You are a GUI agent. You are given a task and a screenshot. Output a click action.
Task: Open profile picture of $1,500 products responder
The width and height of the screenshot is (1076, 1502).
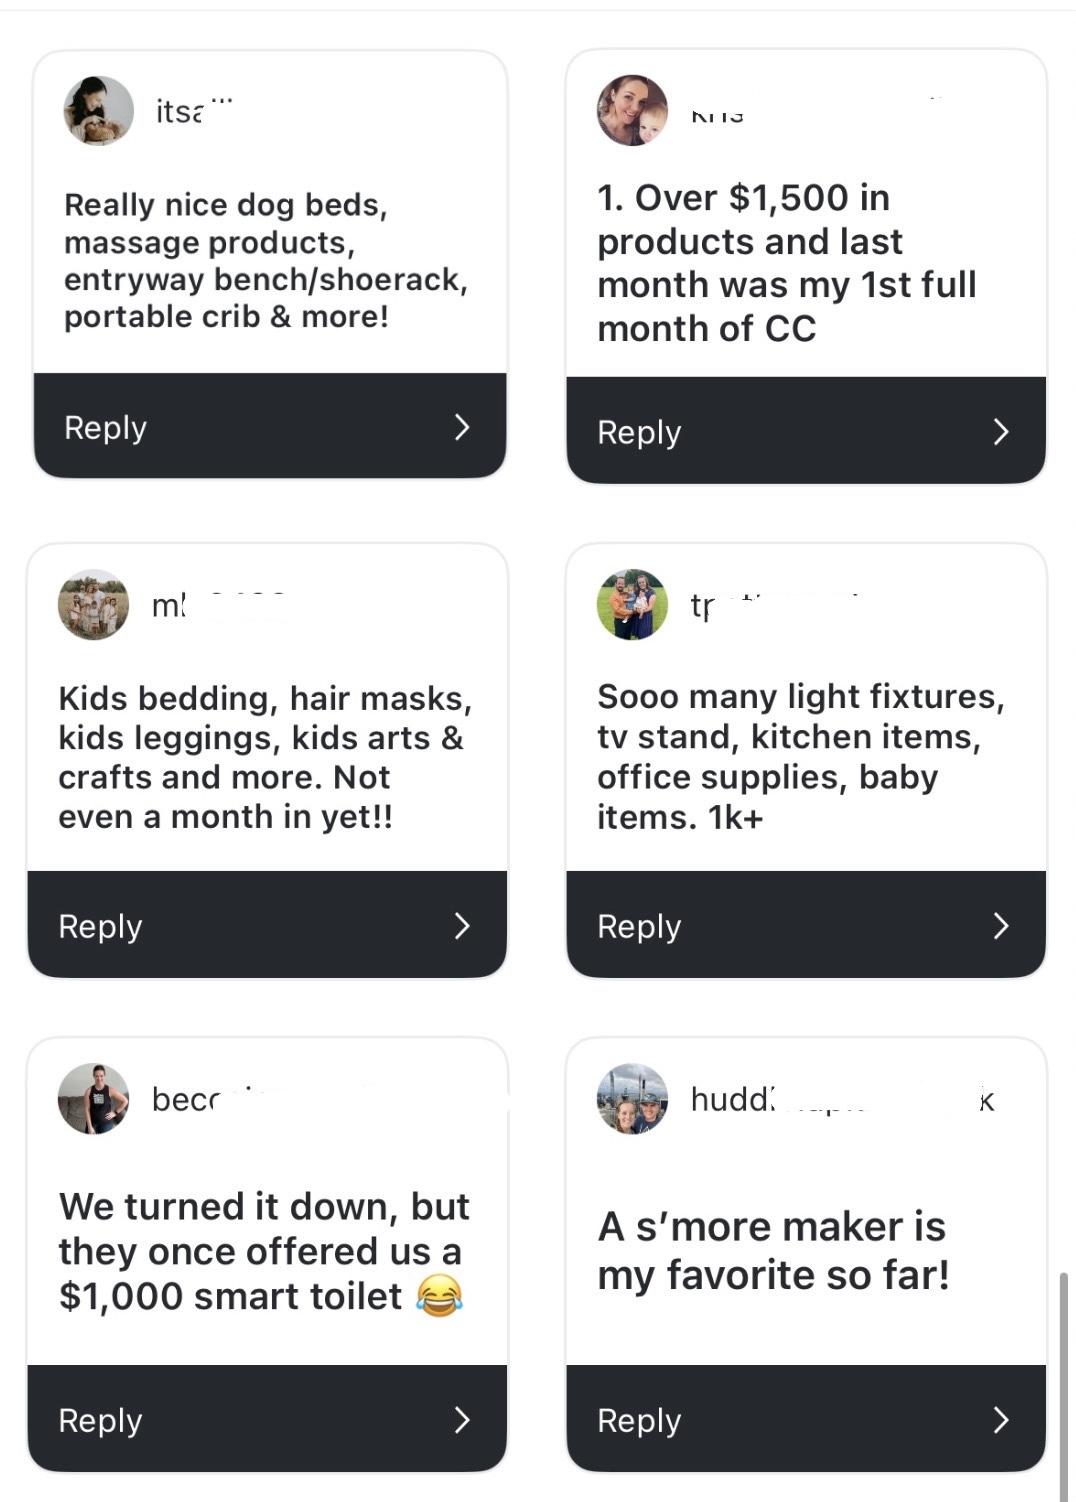[x=632, y=110]
